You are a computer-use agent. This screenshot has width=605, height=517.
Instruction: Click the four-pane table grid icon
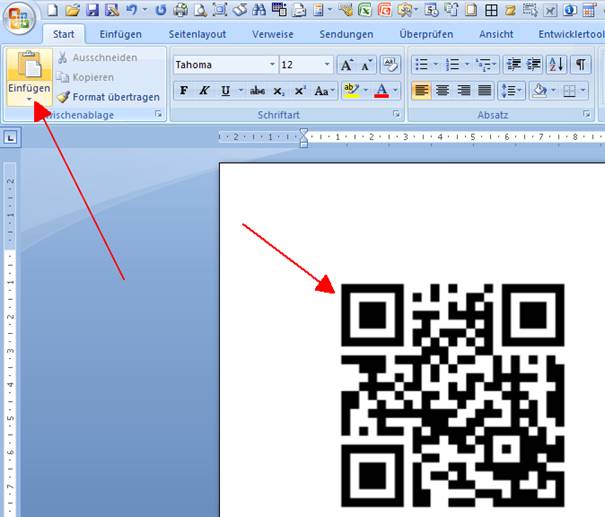pos(491,10)
